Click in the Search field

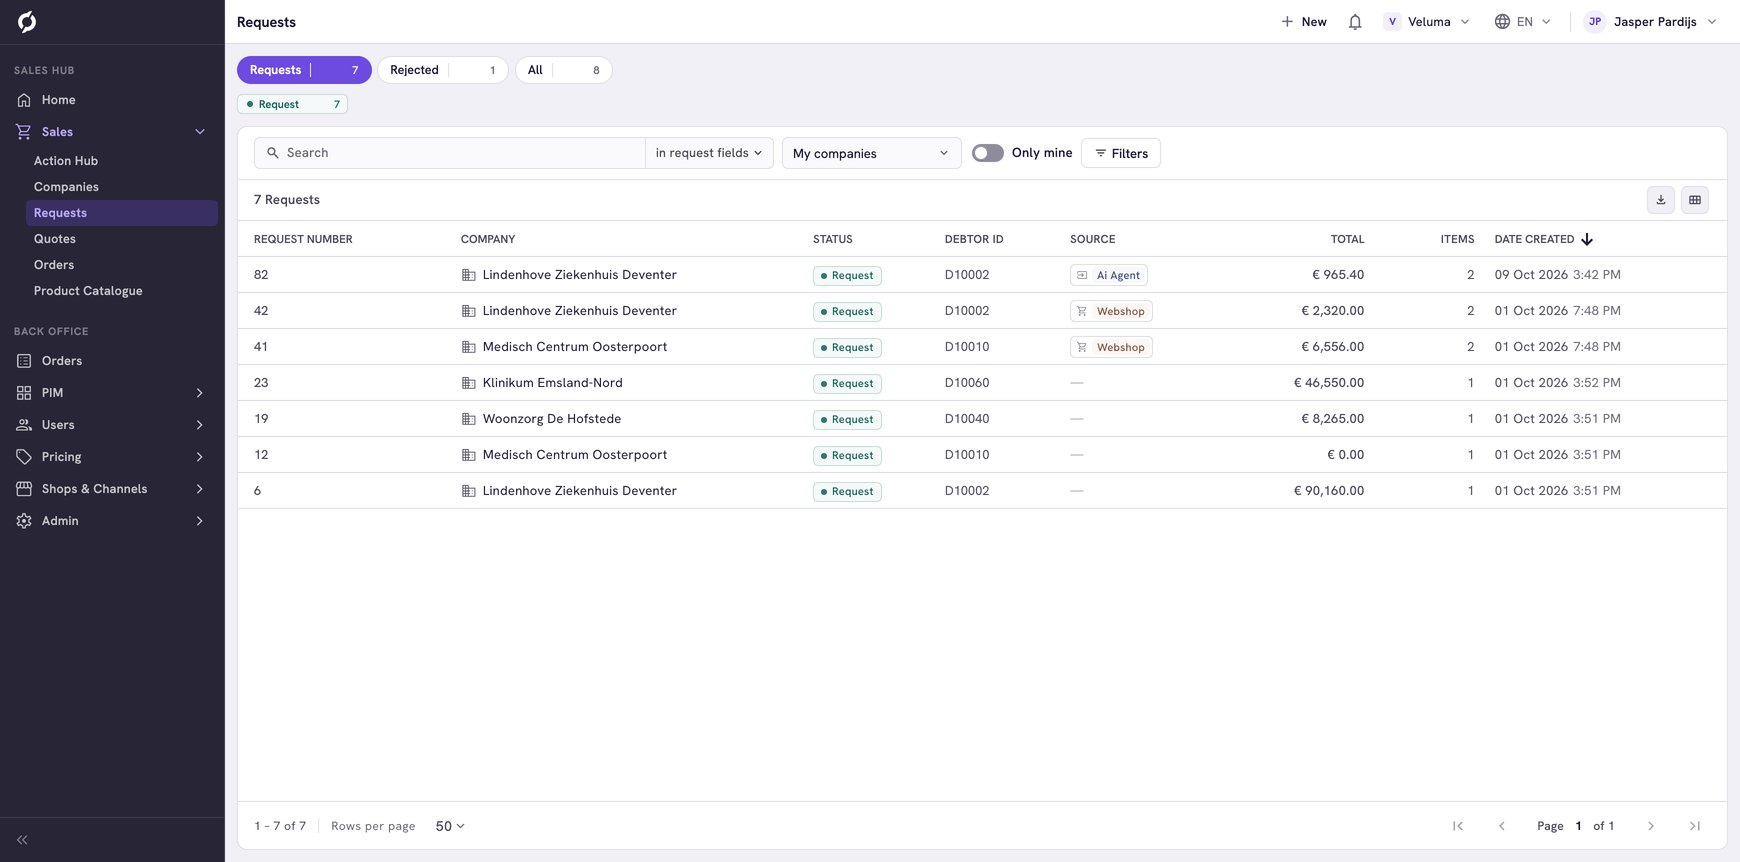450,153
